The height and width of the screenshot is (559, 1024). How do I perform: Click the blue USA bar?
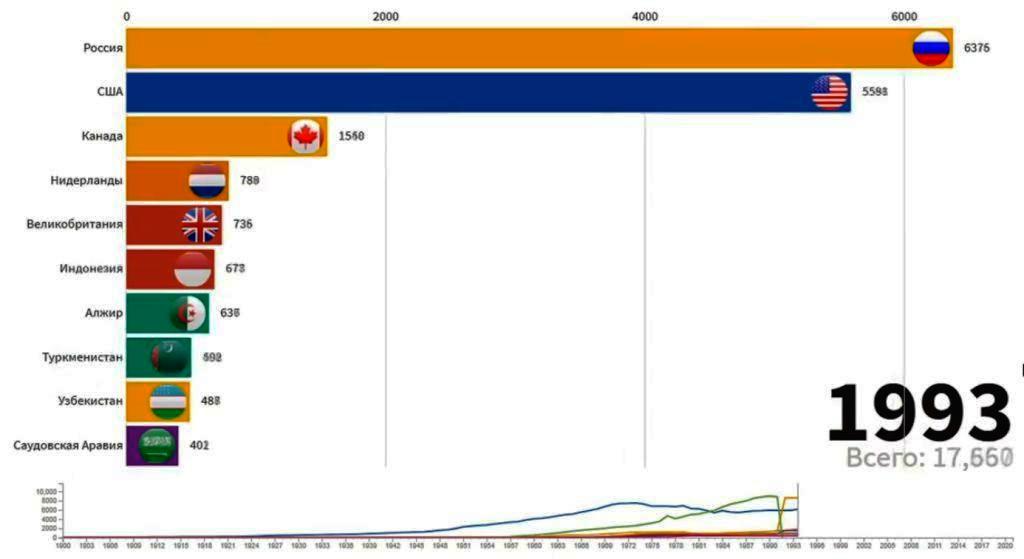point(488,92)
